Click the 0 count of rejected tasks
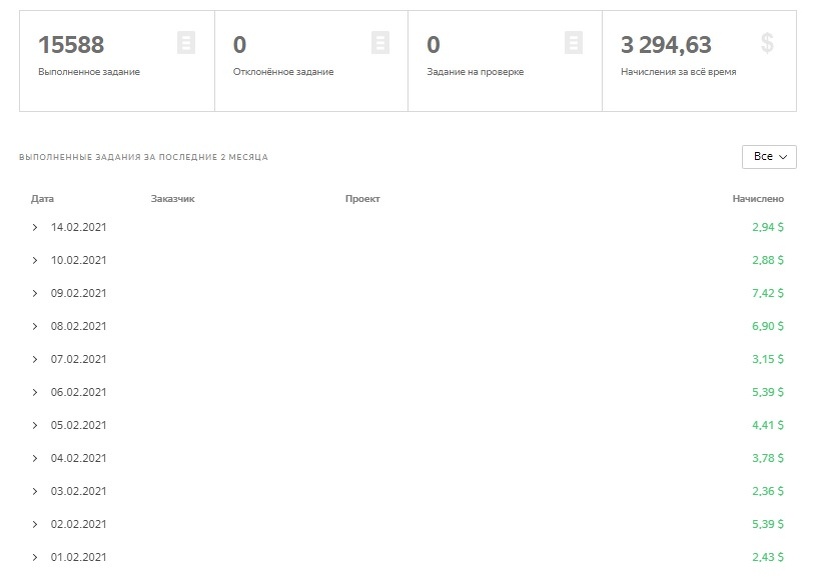Viewport: 814px width, 577px height. click(x=239, y=45)
